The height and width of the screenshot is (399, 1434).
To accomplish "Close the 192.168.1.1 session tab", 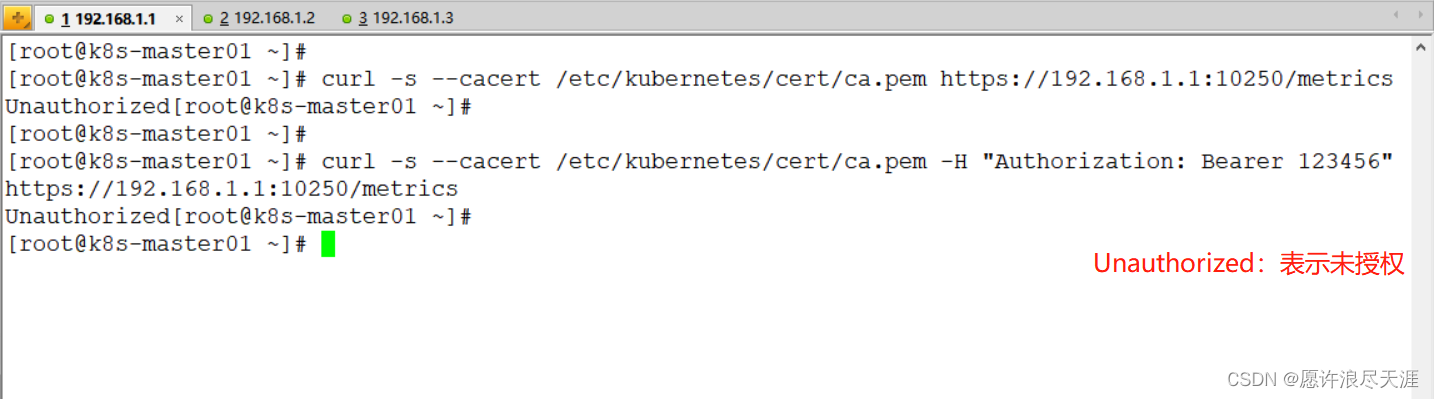I will (x=179, y=19).
